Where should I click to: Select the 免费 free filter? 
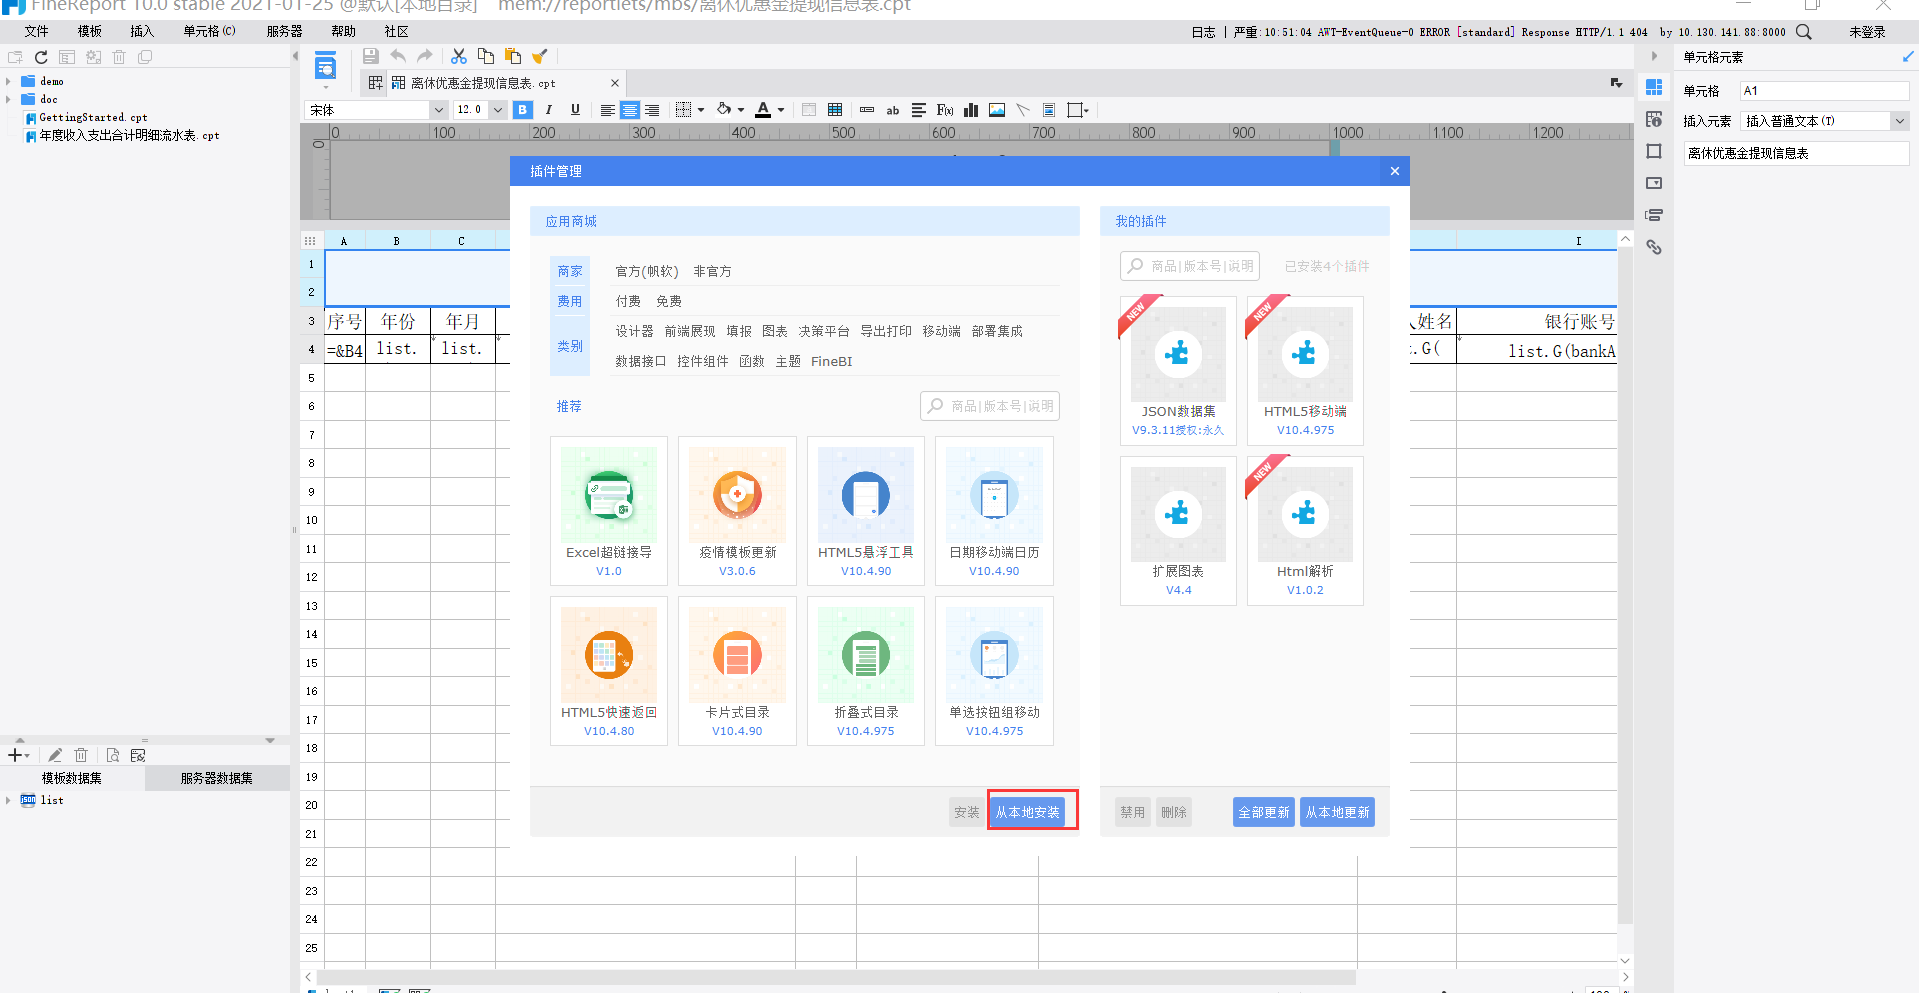669,301
